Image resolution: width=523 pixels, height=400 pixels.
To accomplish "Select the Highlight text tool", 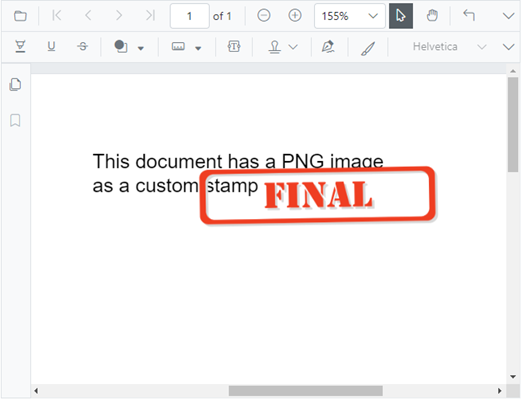I will [x=20, y=46].
